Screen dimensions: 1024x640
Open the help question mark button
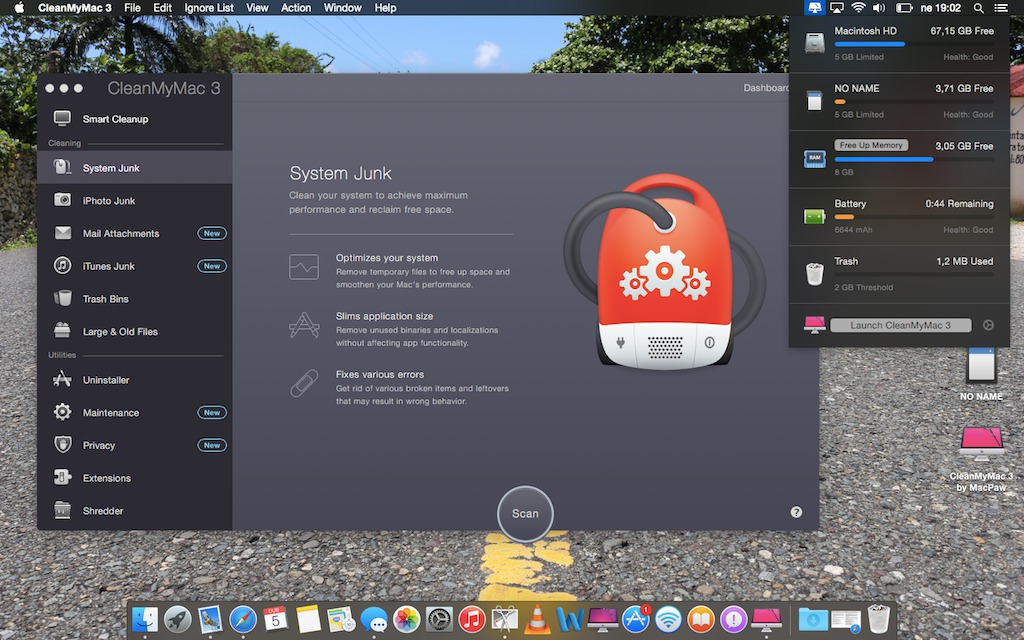tap(796, 512)
